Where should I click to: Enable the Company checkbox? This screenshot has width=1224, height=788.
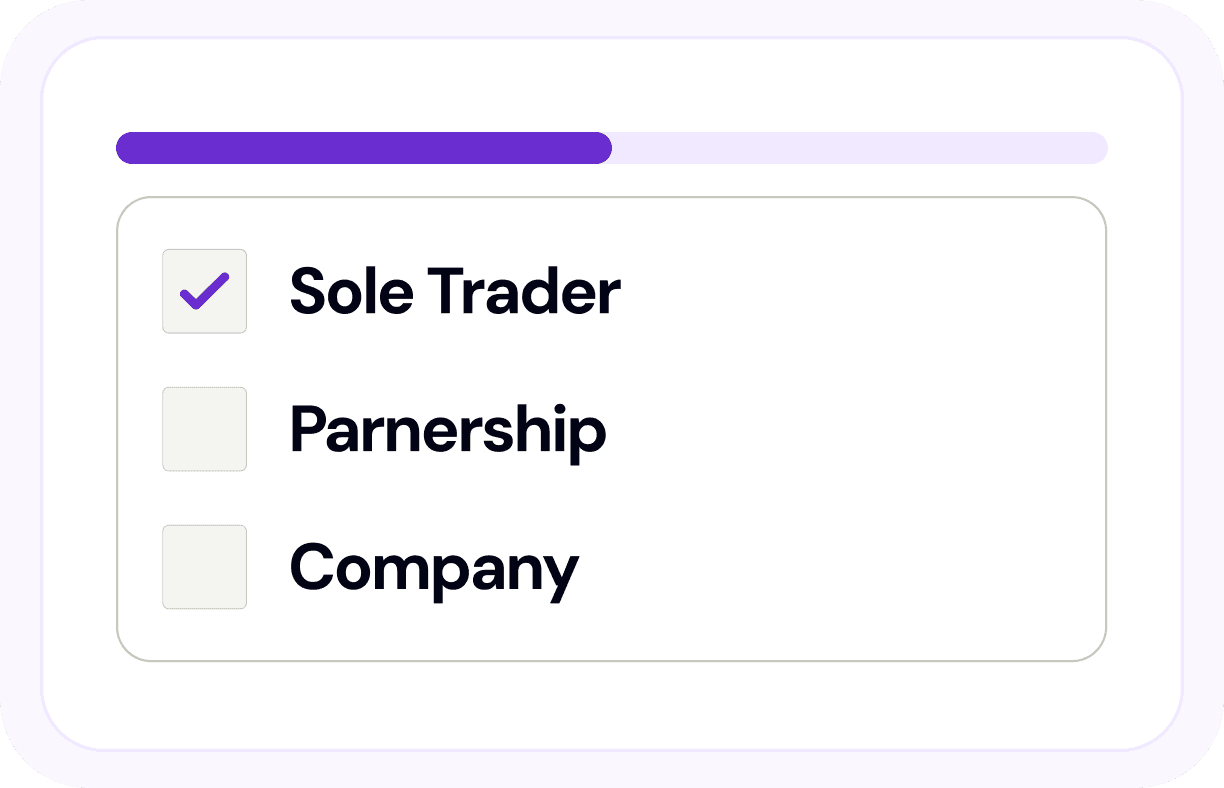click(204, 567)
